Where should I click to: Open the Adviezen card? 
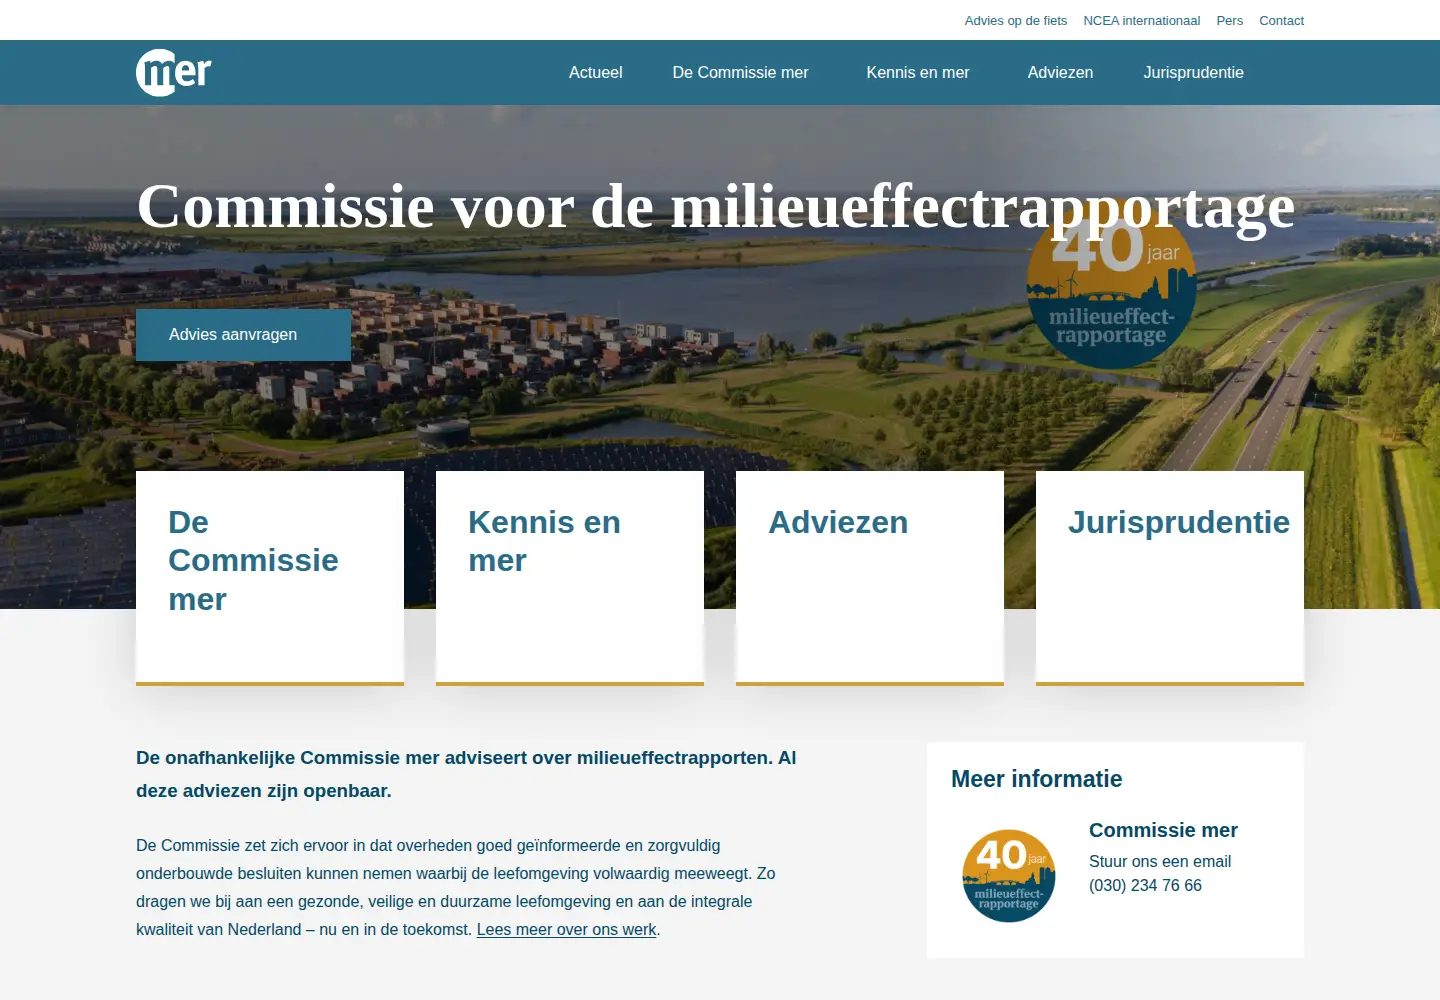coord(870,578)
